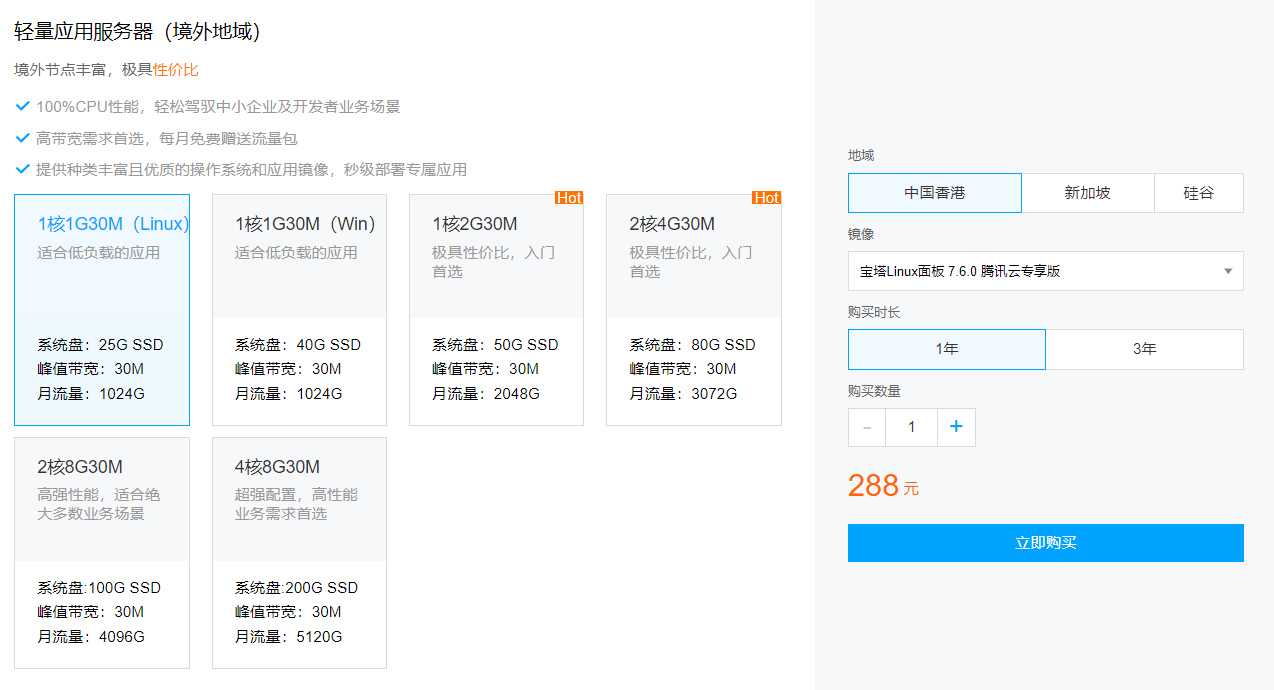This screenshot has height=690, width=1274.
Task: Choose the 1核2G30M Hot plan
Action: coord(496,310)
